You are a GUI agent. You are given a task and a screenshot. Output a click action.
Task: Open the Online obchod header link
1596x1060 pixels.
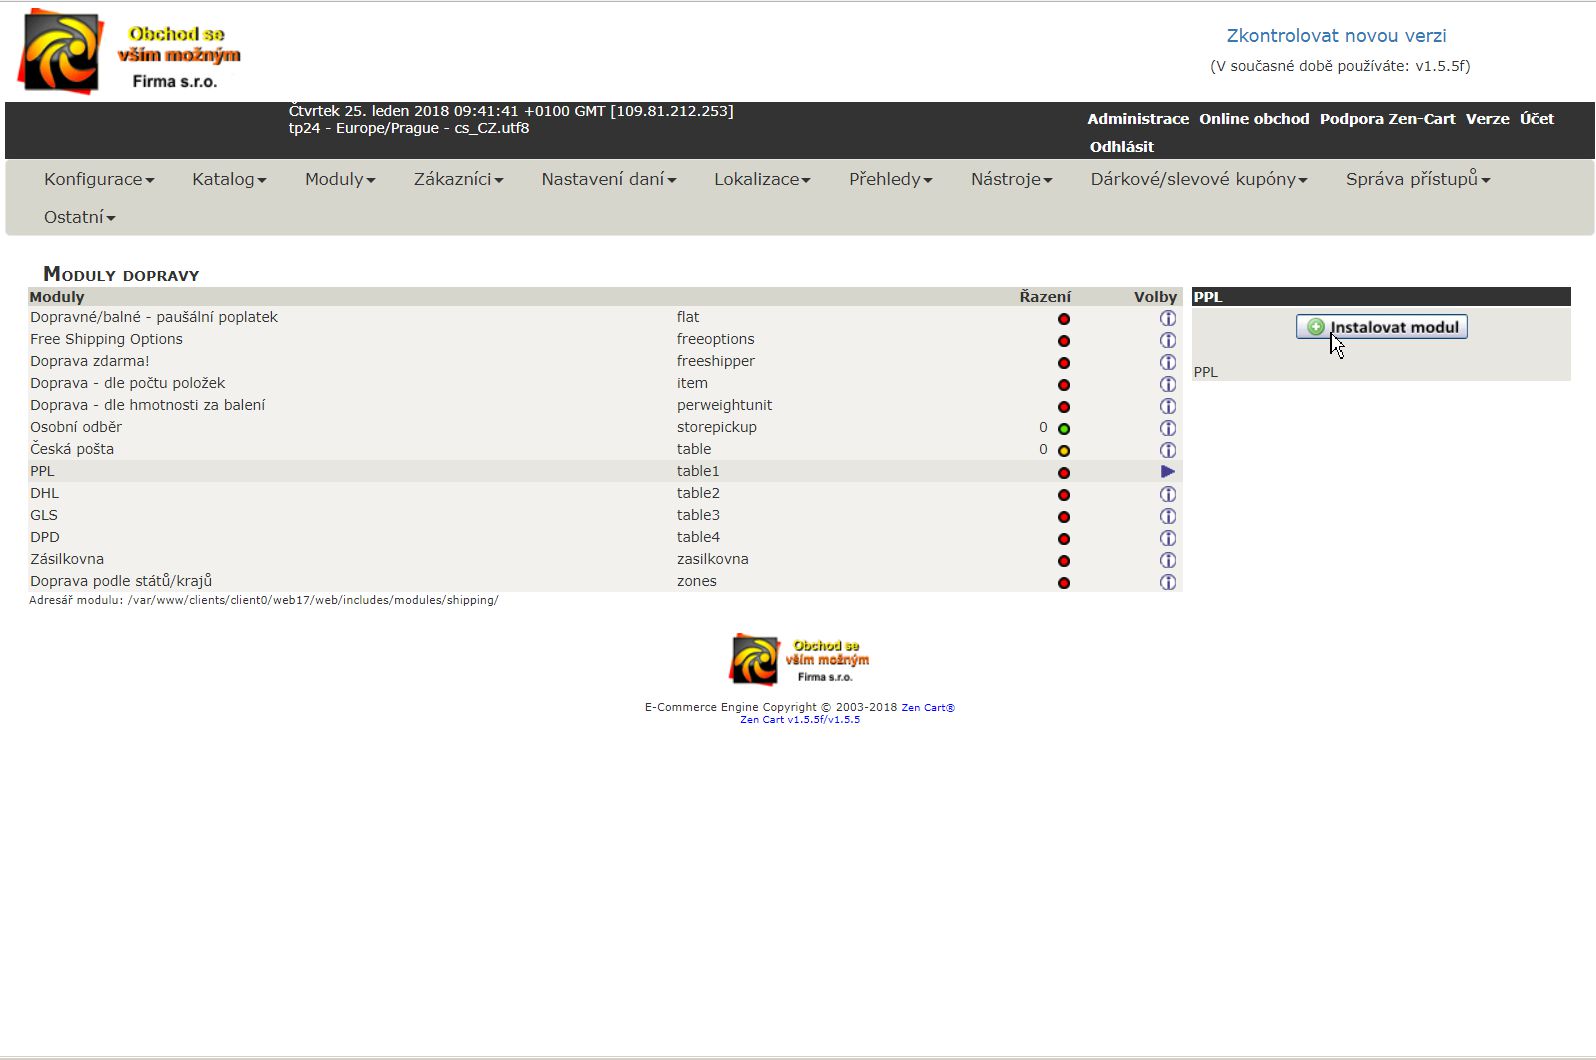point(1254,119)
